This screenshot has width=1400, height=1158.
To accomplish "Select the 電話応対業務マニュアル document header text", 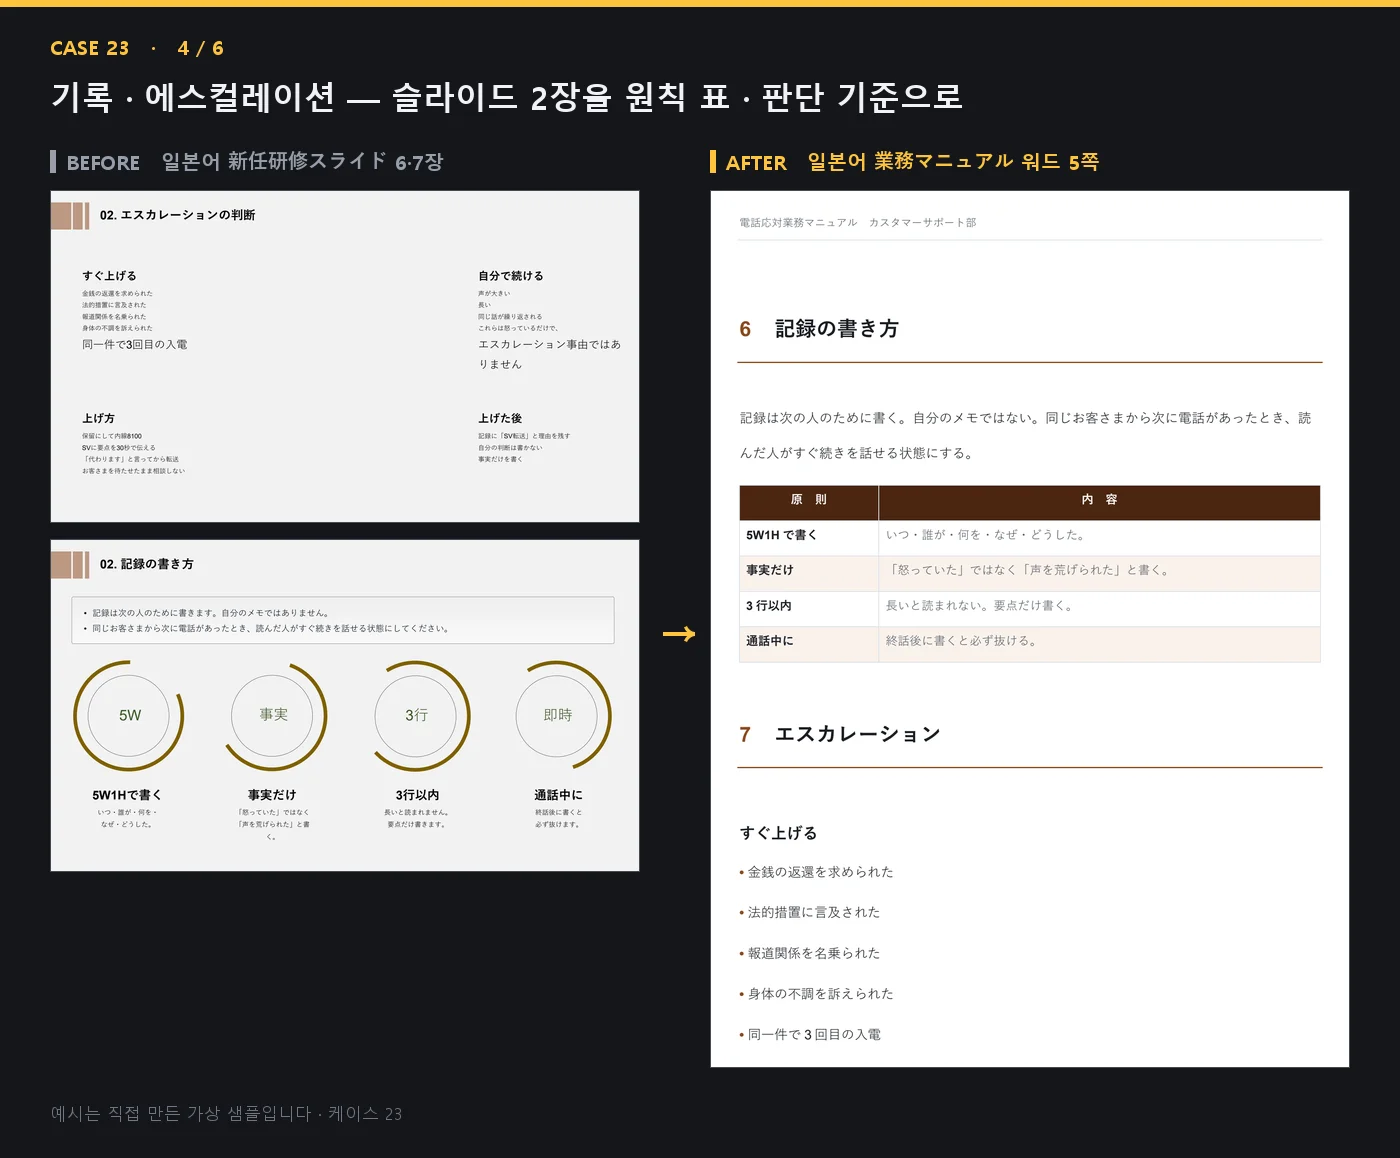I will click(858, 223).
